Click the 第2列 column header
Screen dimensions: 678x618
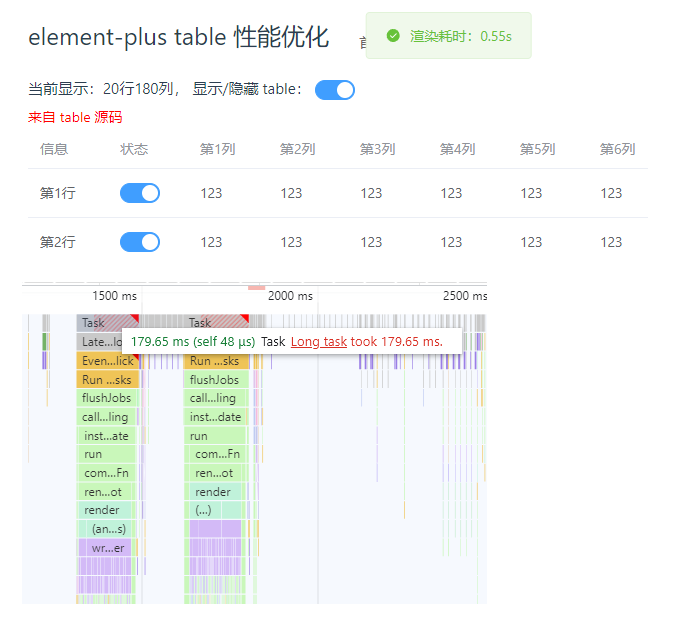coord(297,149)
